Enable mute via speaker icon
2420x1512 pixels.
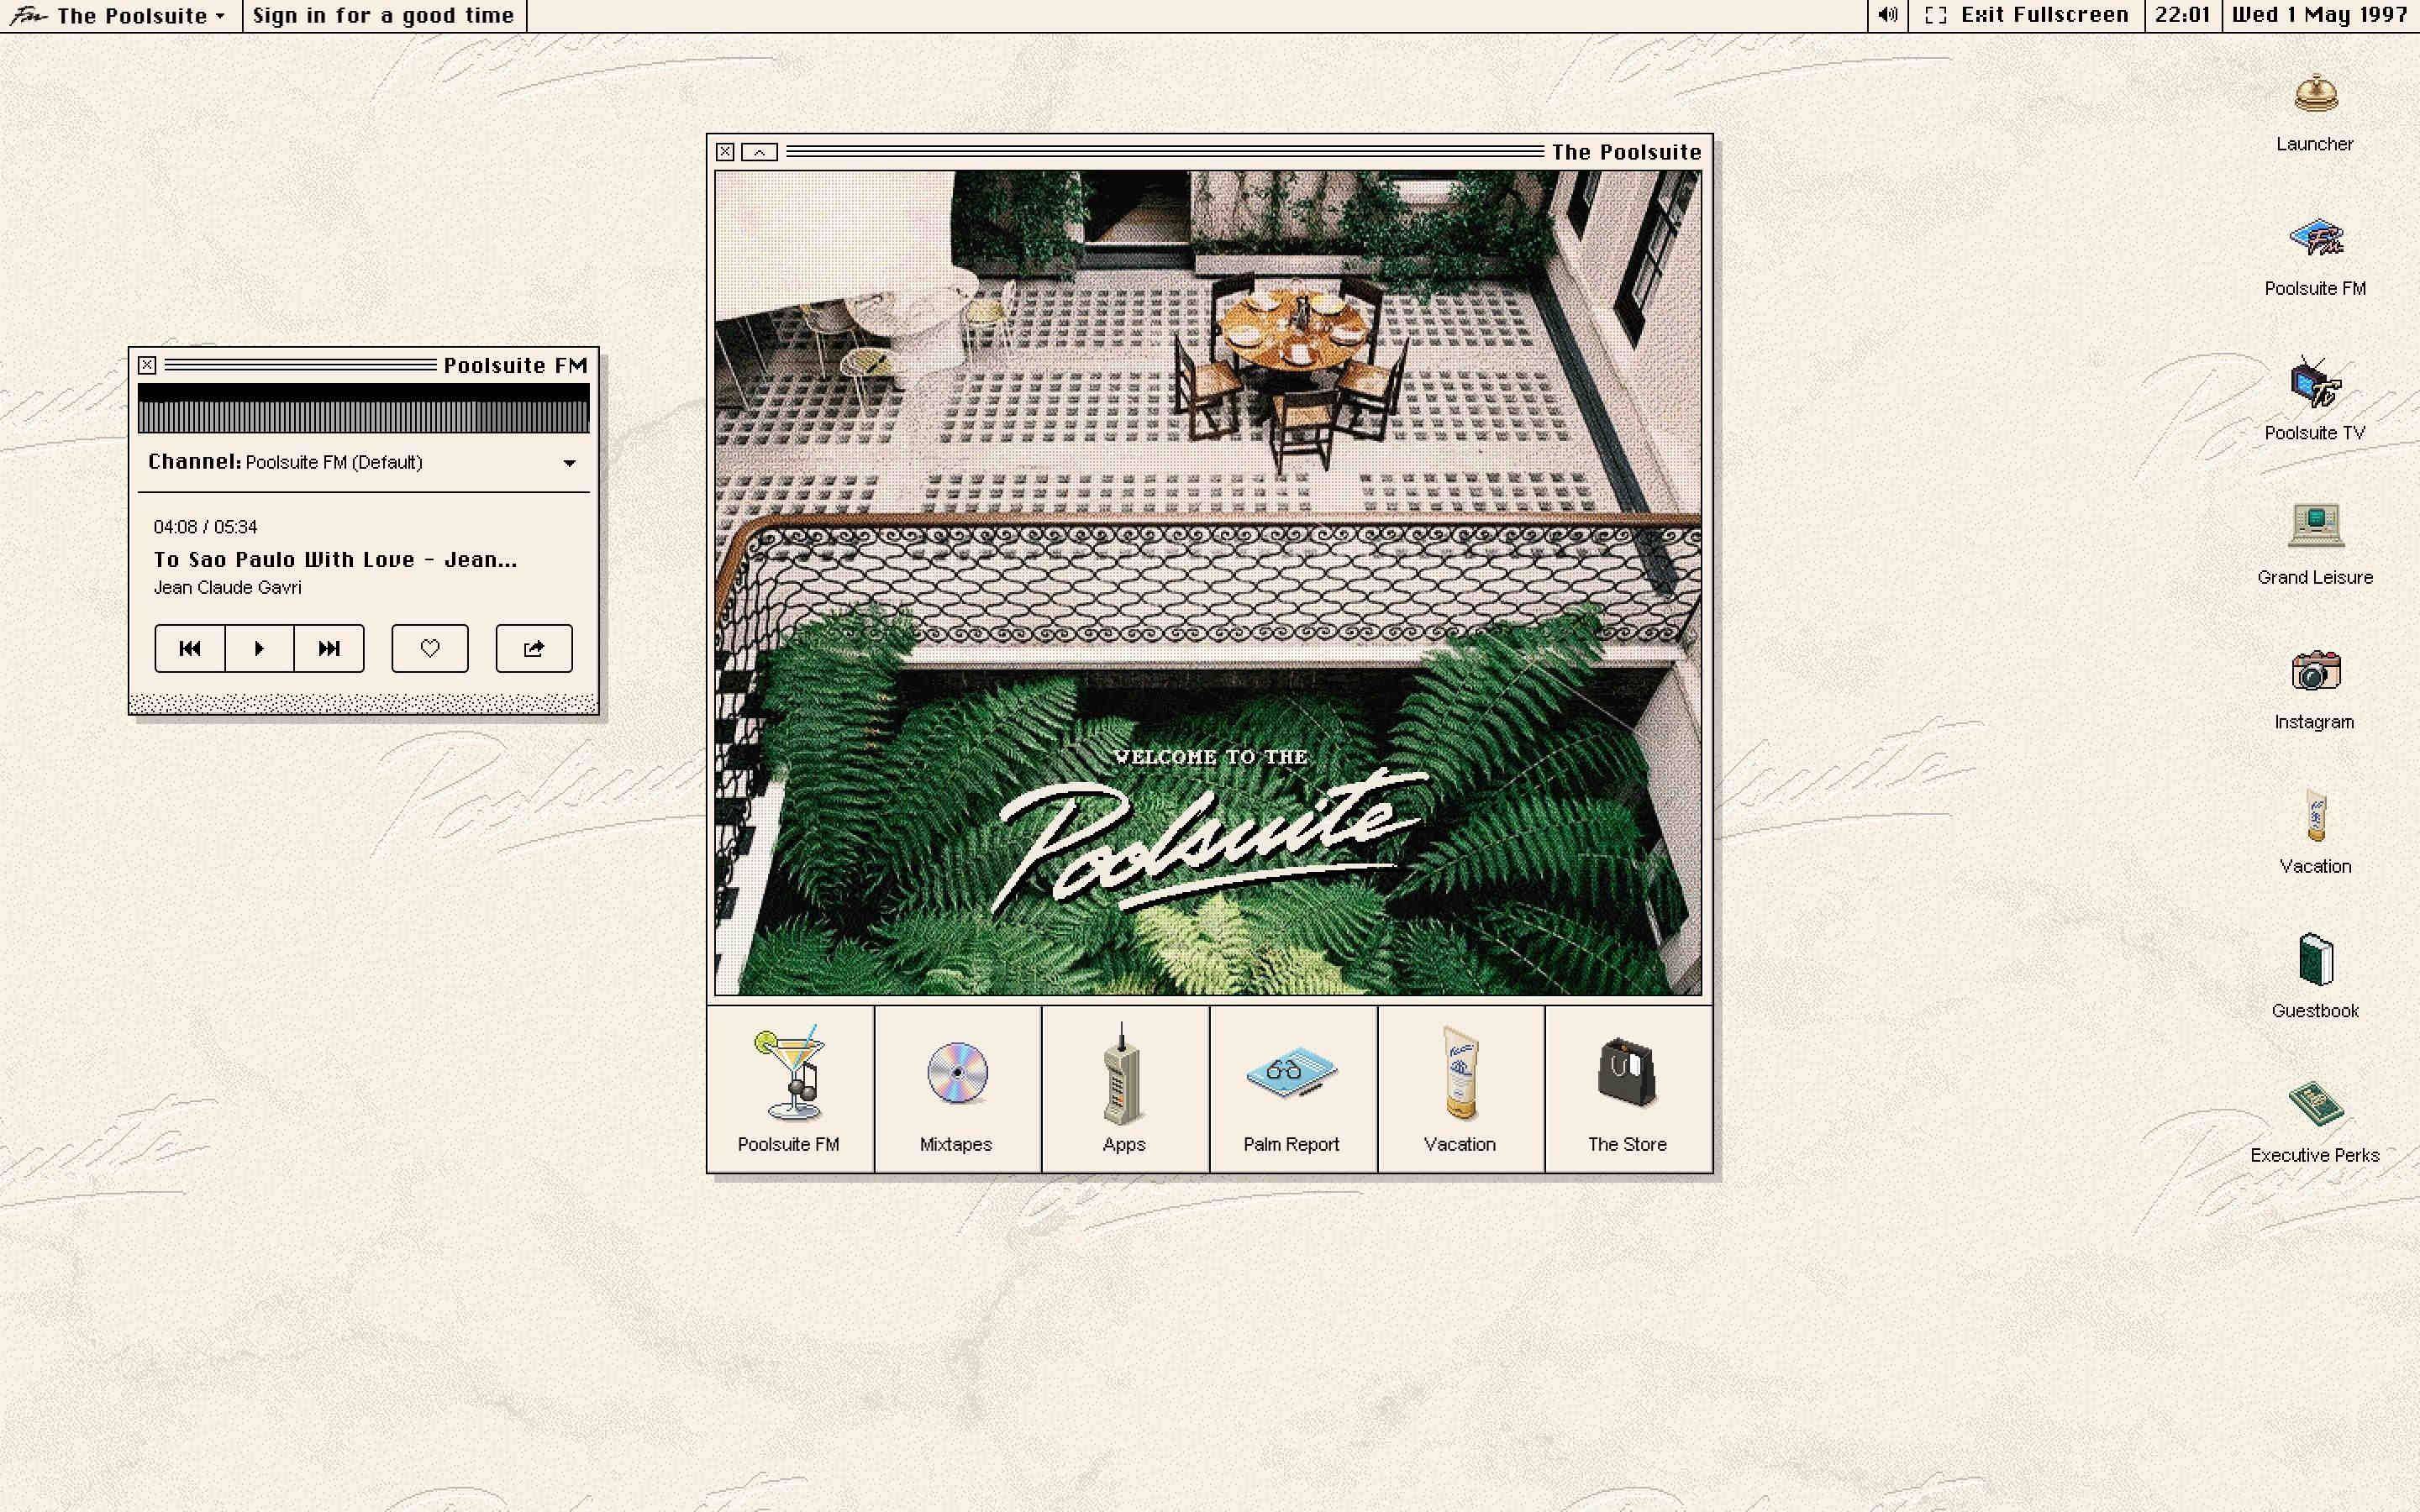tap(1889, 14)
